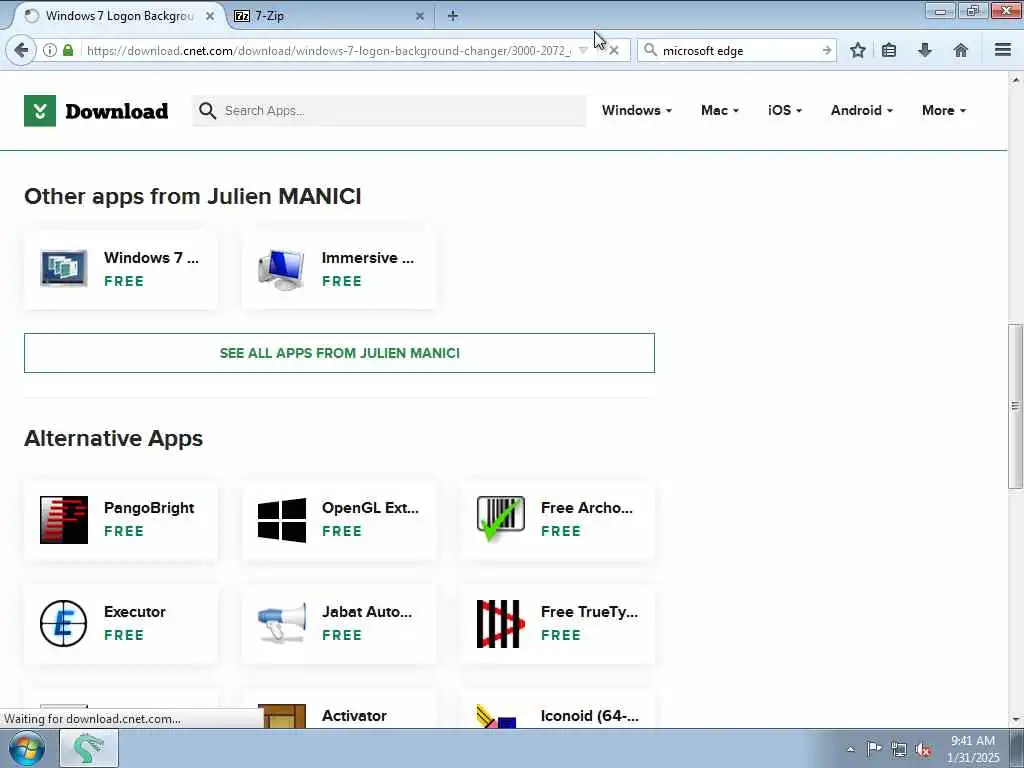Click the browser URL address bar

pyautogui.click(x=328, y=50)
